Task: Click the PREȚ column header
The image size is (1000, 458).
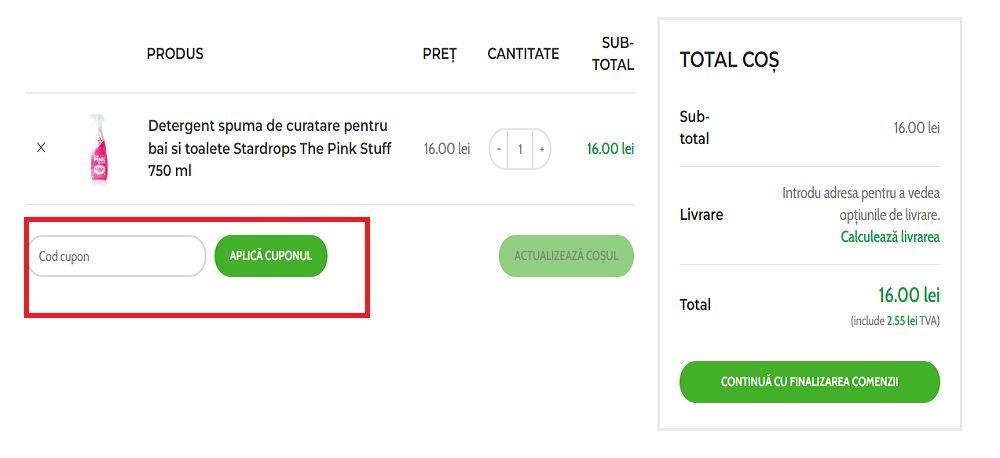Action: pos(439,54)
